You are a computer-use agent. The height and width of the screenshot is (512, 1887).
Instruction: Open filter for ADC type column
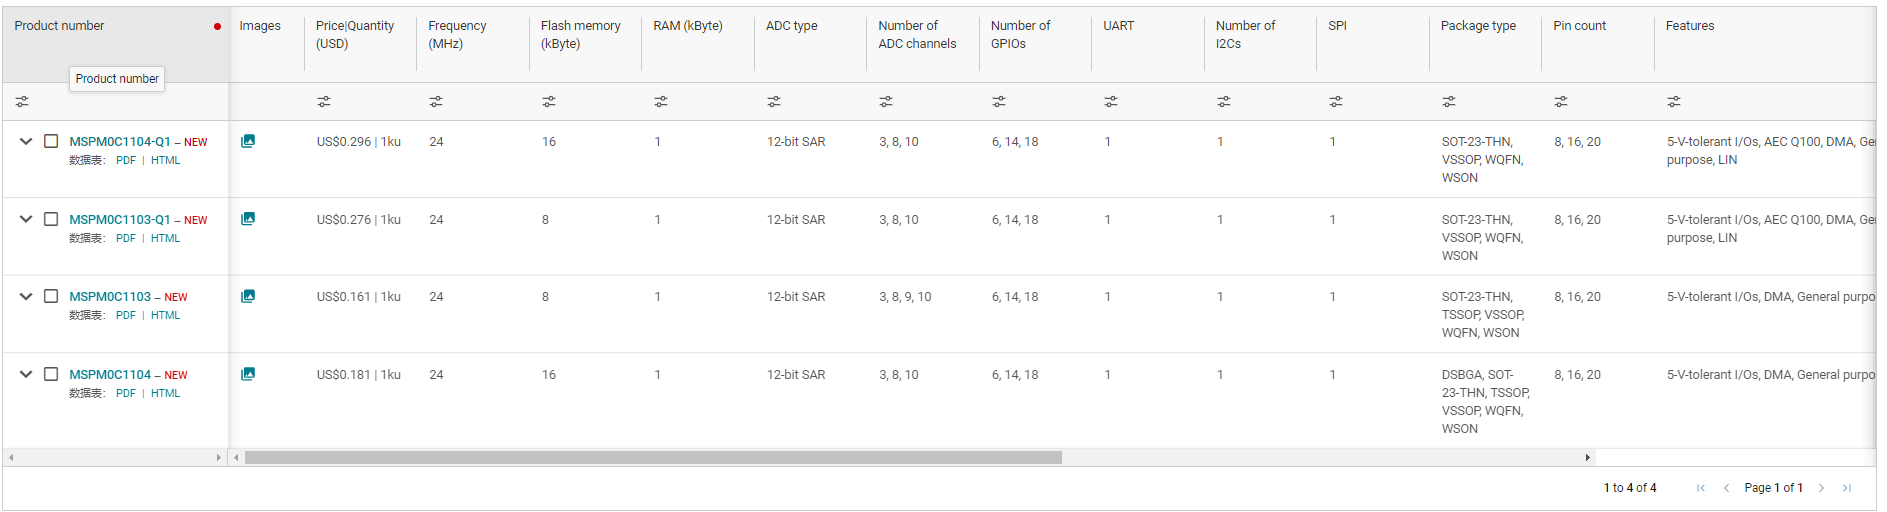tap(774, 102)
